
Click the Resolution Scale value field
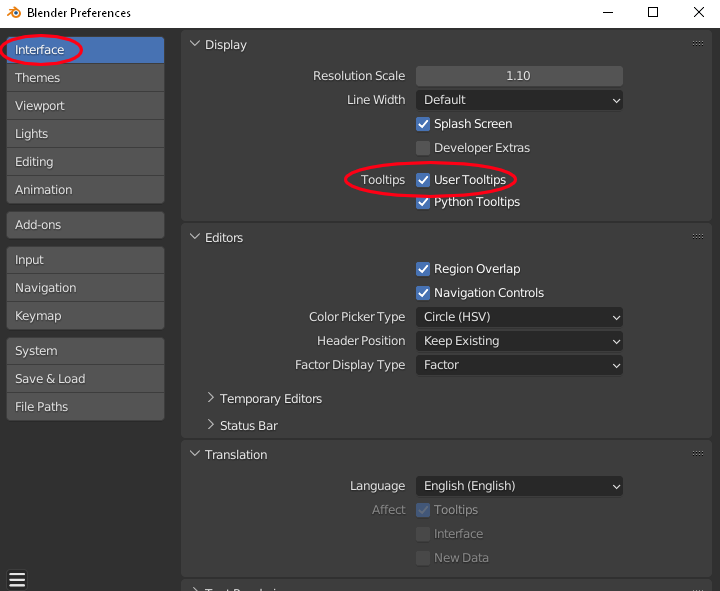point(519,76)
